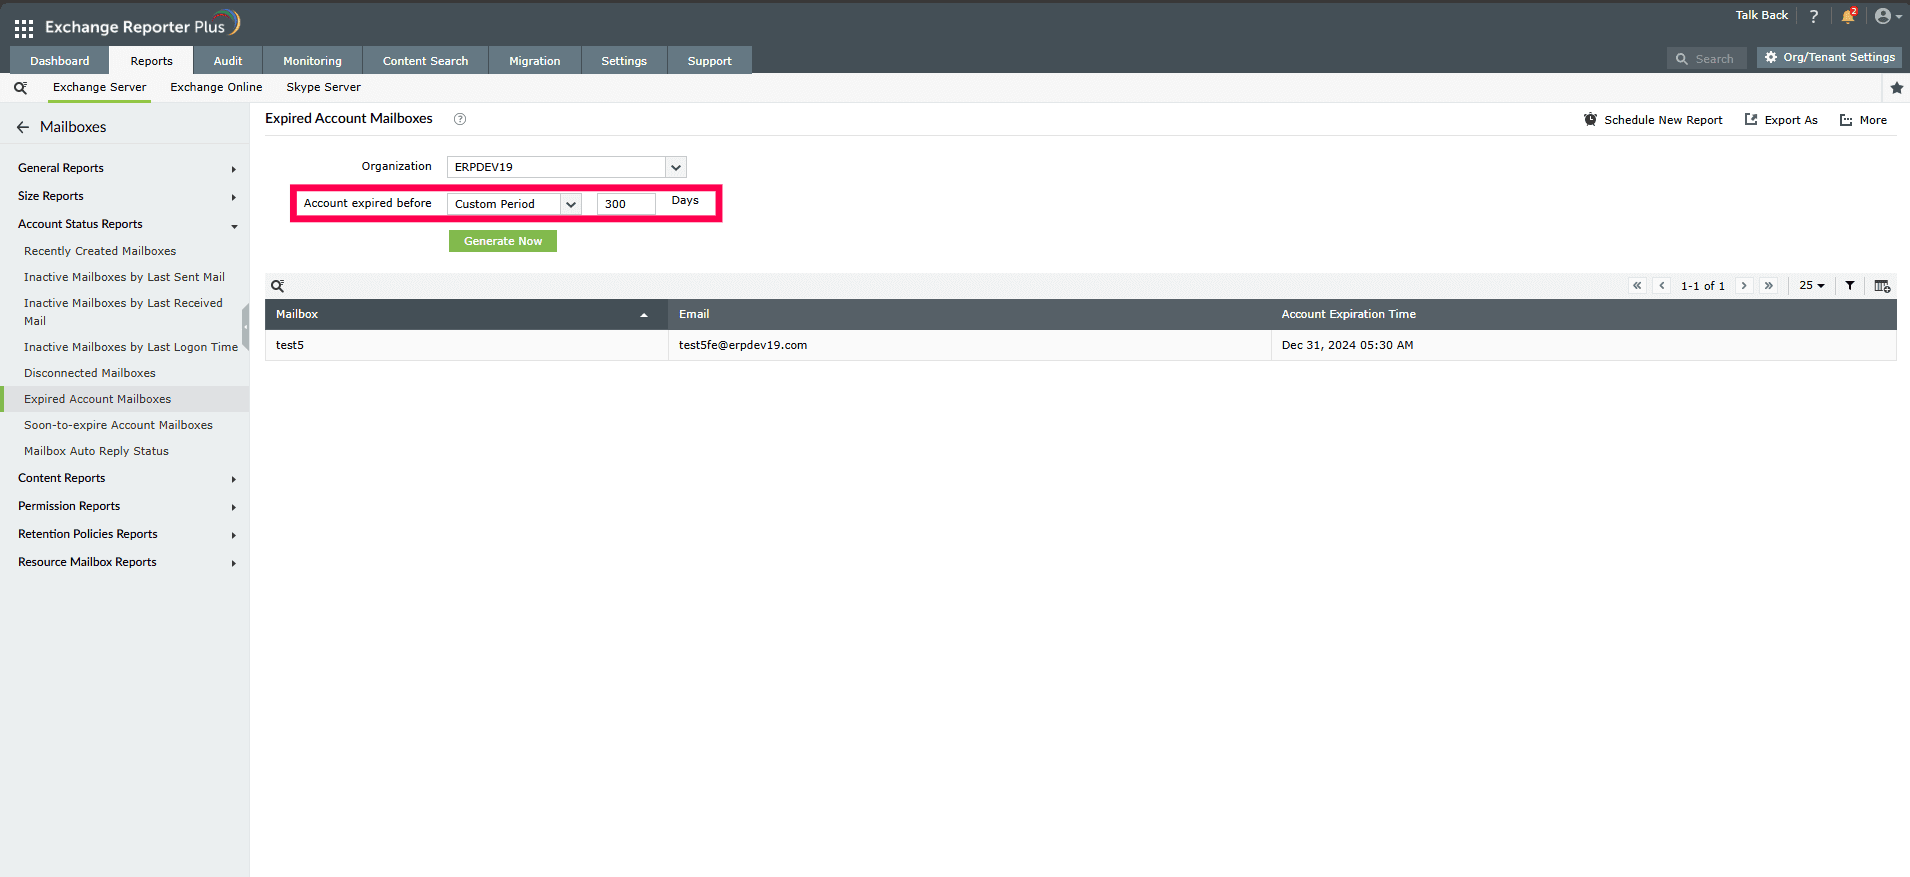Open the More options menu
The width and height of the screenshot is (1910, 877).
1863,120
